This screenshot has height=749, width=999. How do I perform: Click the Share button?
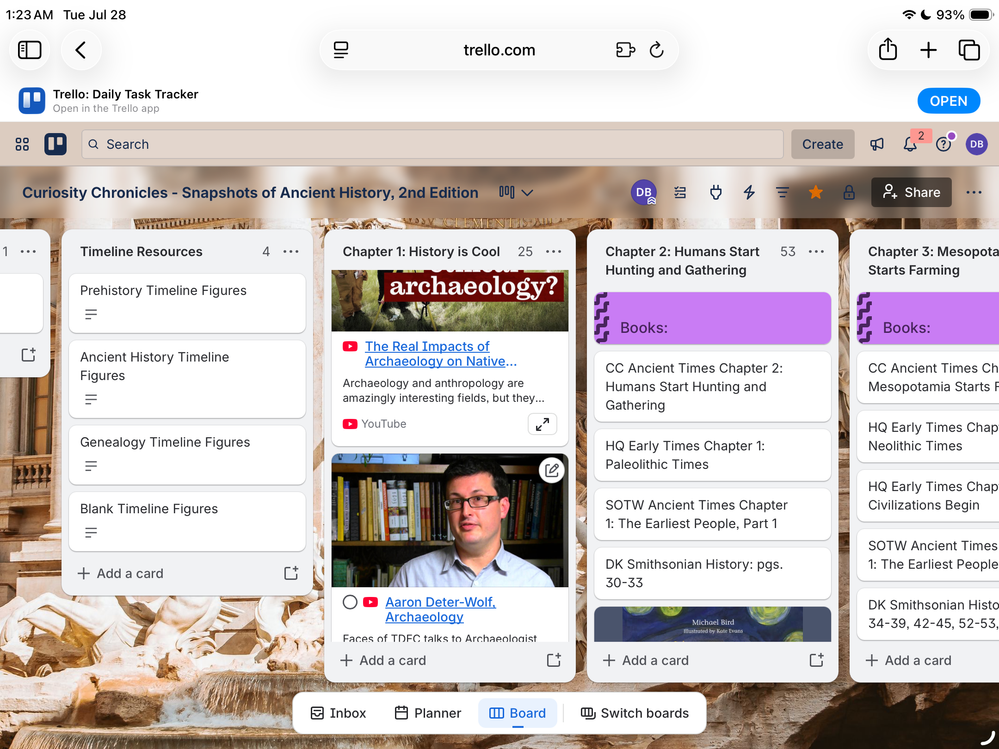point(911,192)
